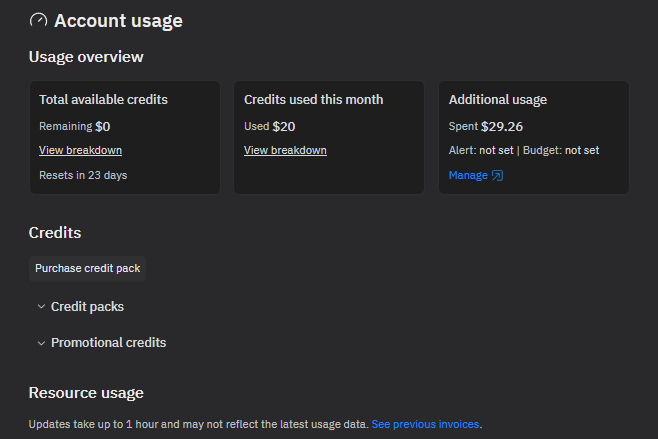Click the Account usage page title
Screen dimensions: 658x439
[118, 20]
